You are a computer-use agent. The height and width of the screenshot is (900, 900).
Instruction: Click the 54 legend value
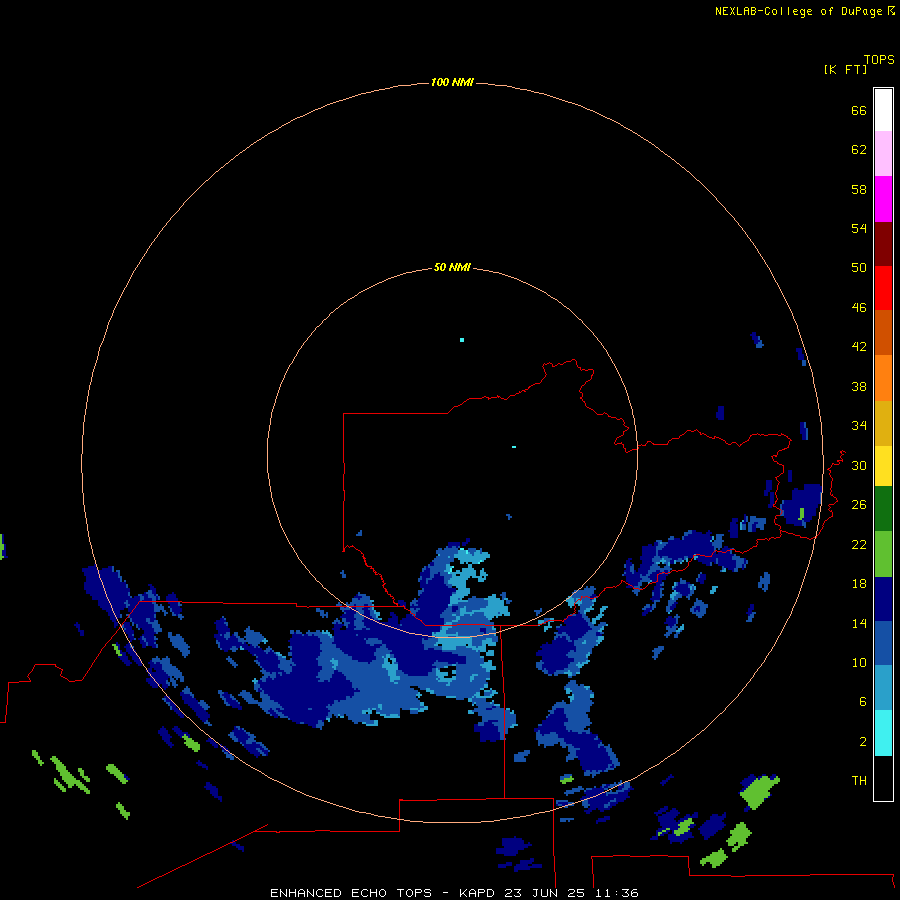click(x=859, y=228)
